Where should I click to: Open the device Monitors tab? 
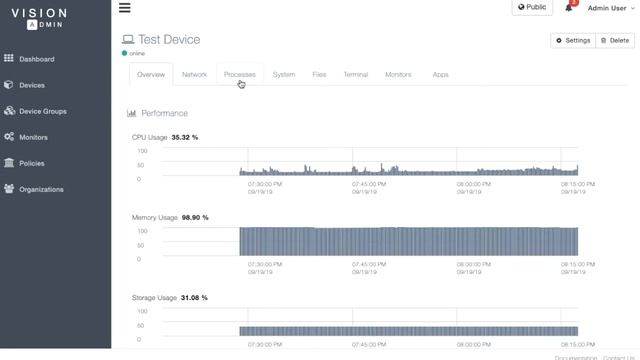pyautogui.click(x=398, y=75)
